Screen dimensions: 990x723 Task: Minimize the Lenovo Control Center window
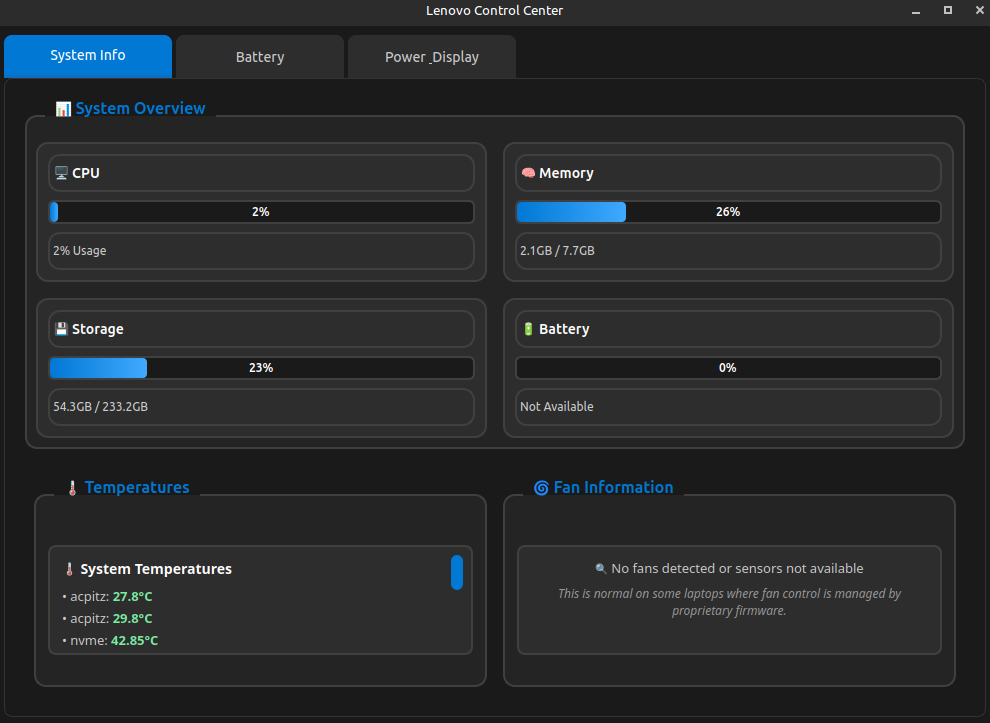915,11
